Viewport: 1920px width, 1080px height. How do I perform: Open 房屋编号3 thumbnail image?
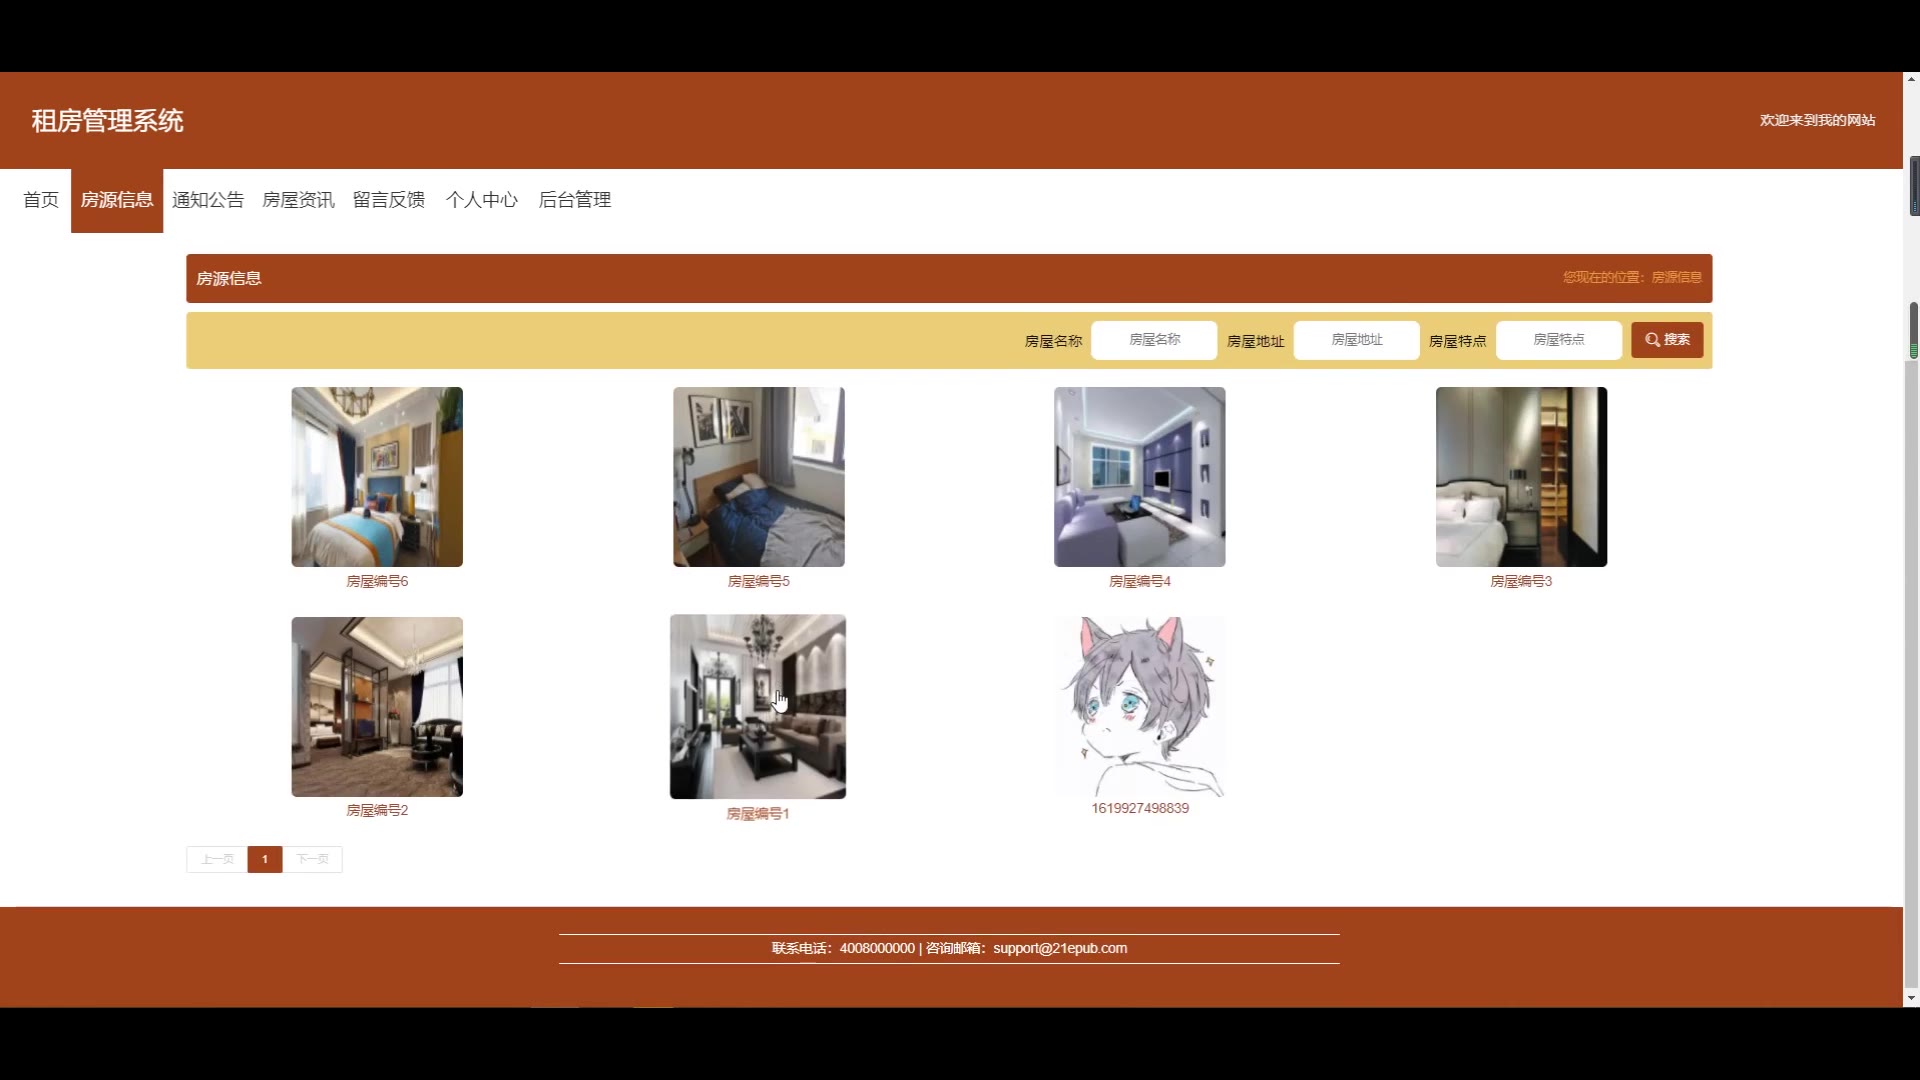pyautogui.click(x=1521, y=477)
